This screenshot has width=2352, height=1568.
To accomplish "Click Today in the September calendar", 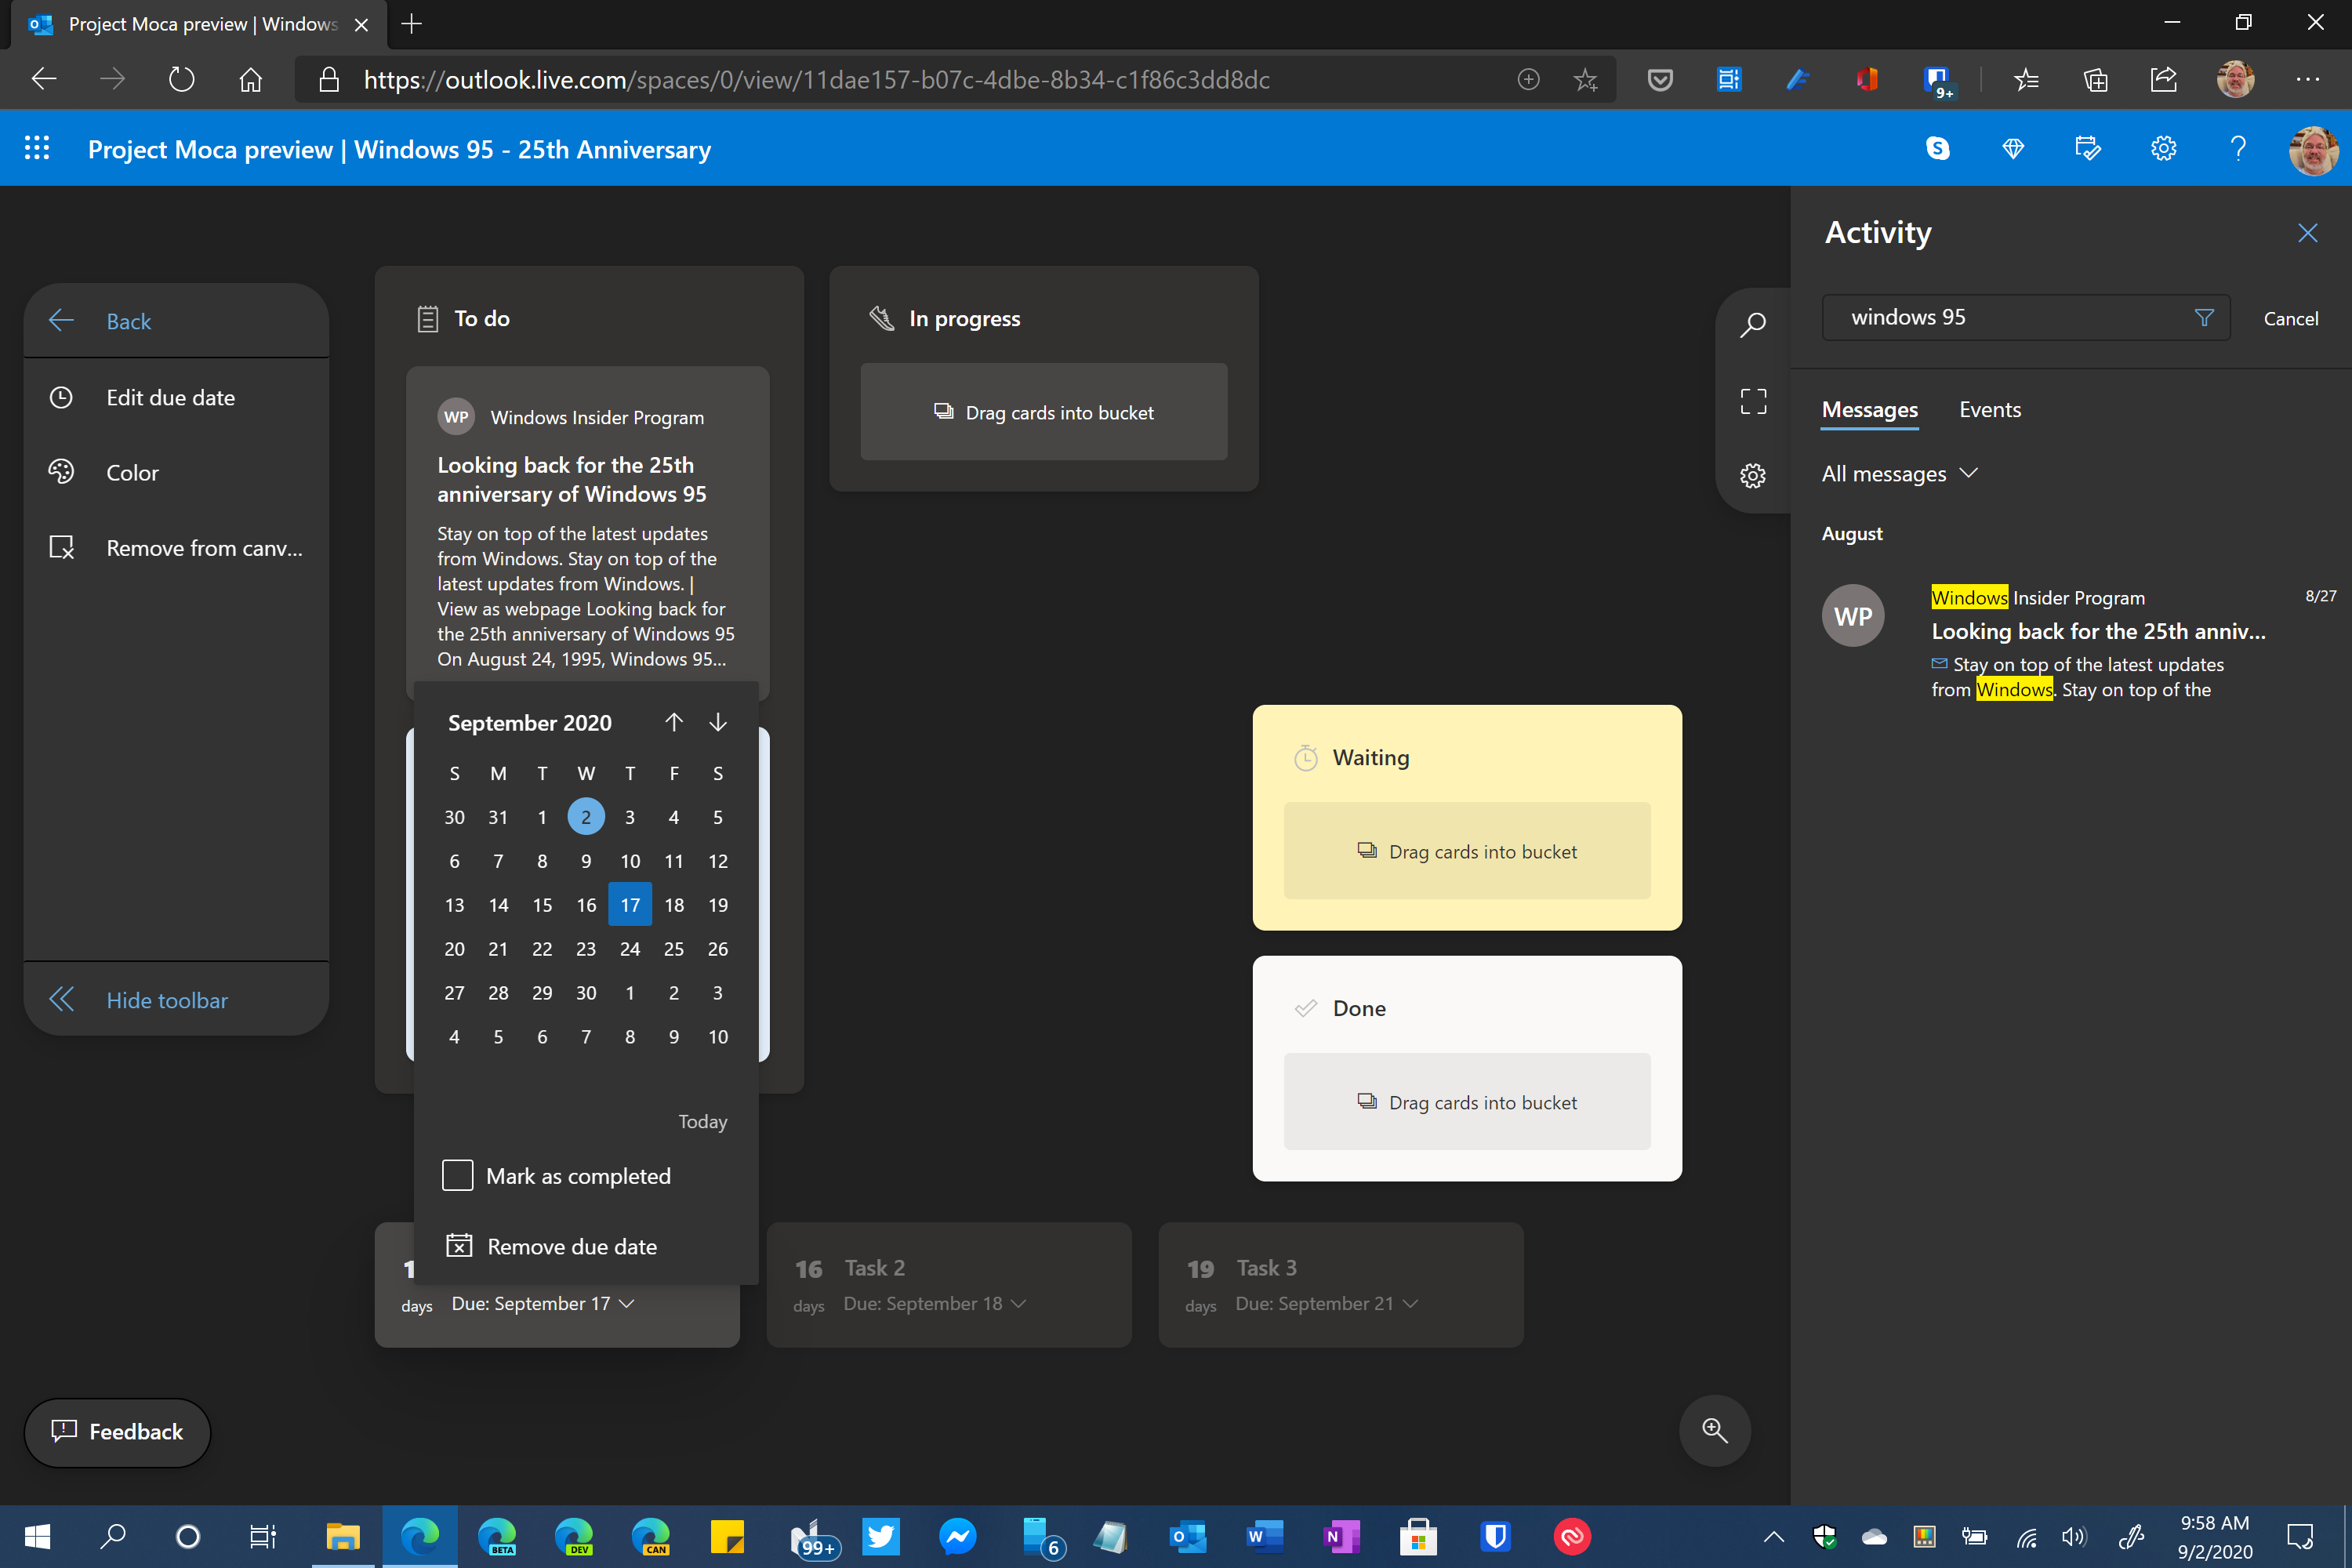I will click(x=702, y=1121).
